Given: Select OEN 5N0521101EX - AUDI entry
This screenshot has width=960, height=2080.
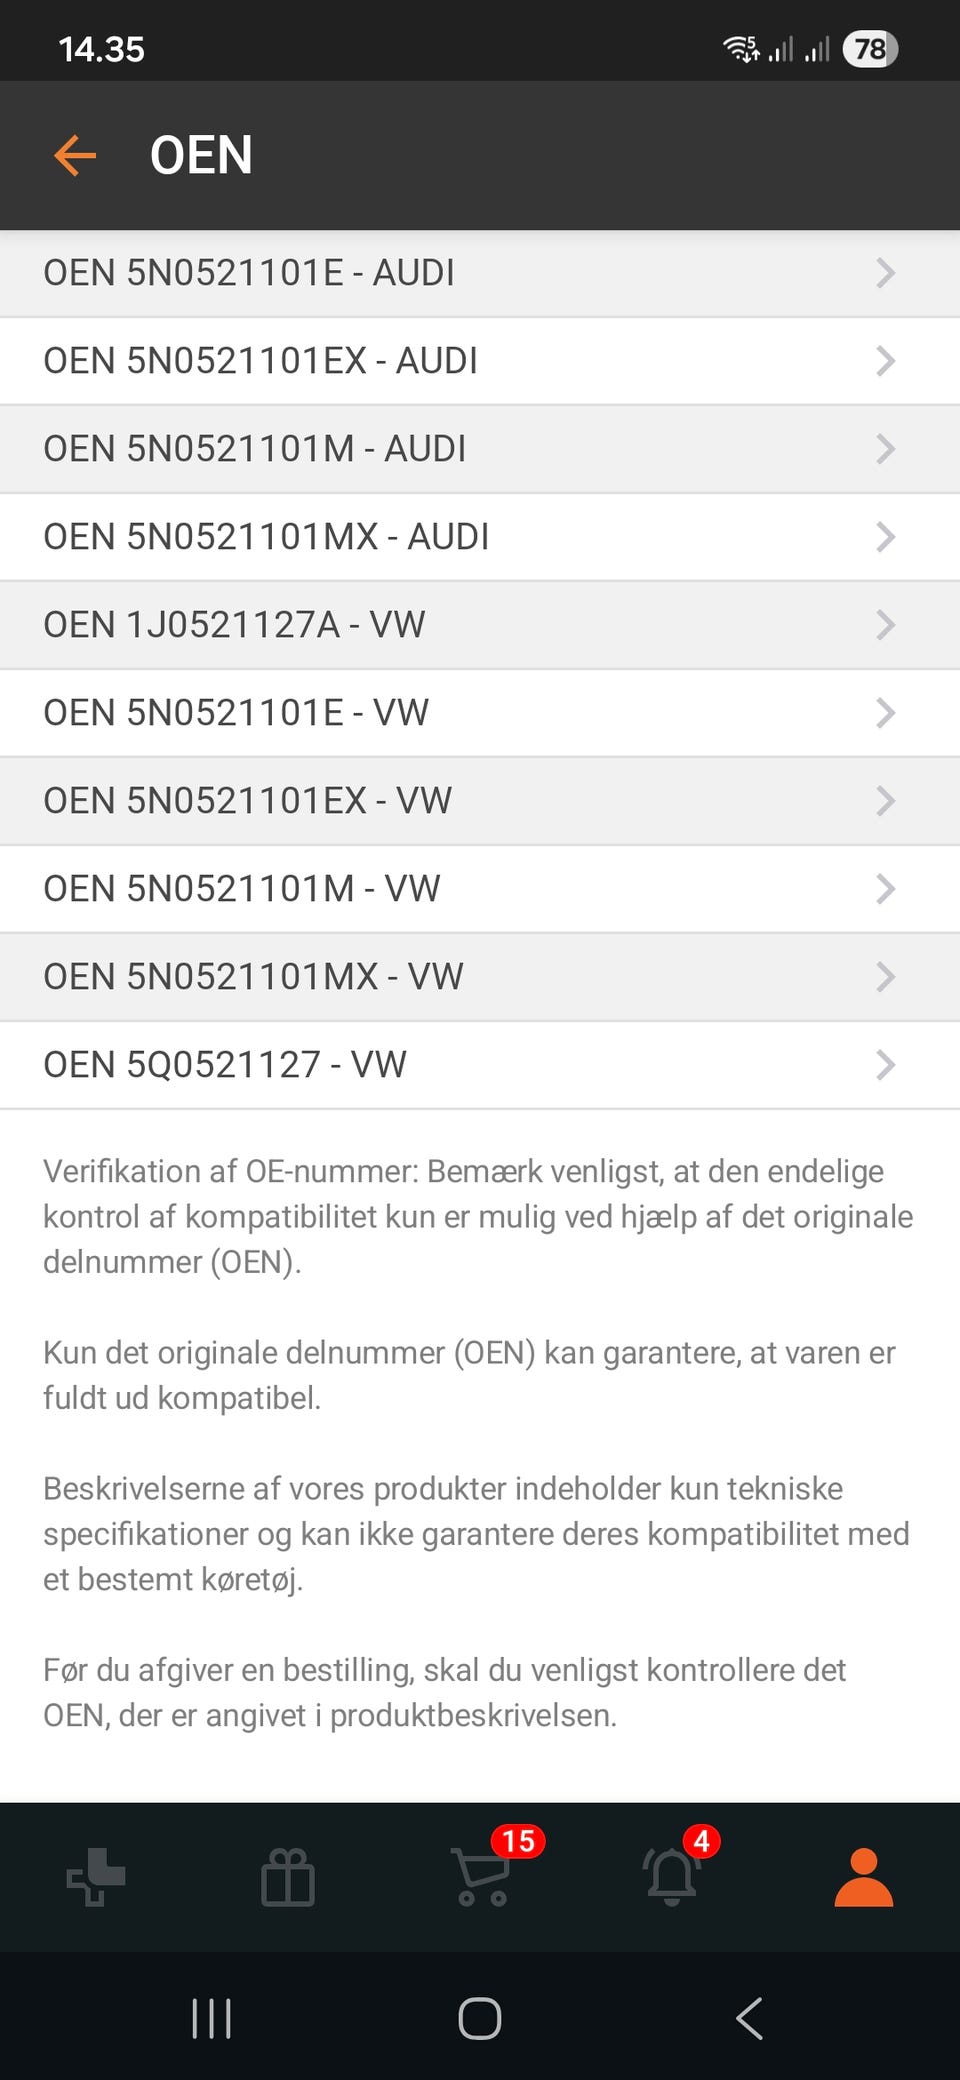Looking at the screenshot, I should 260,361.
